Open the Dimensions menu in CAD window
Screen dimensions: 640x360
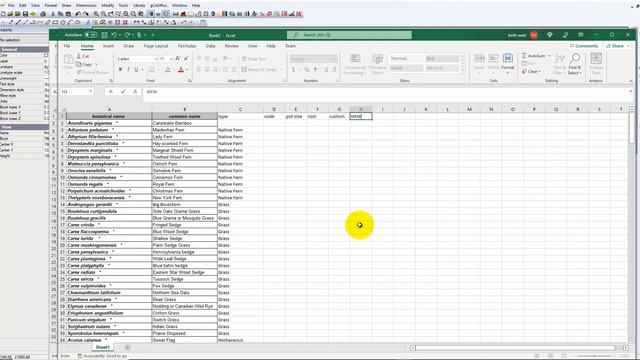click(86, 5)
